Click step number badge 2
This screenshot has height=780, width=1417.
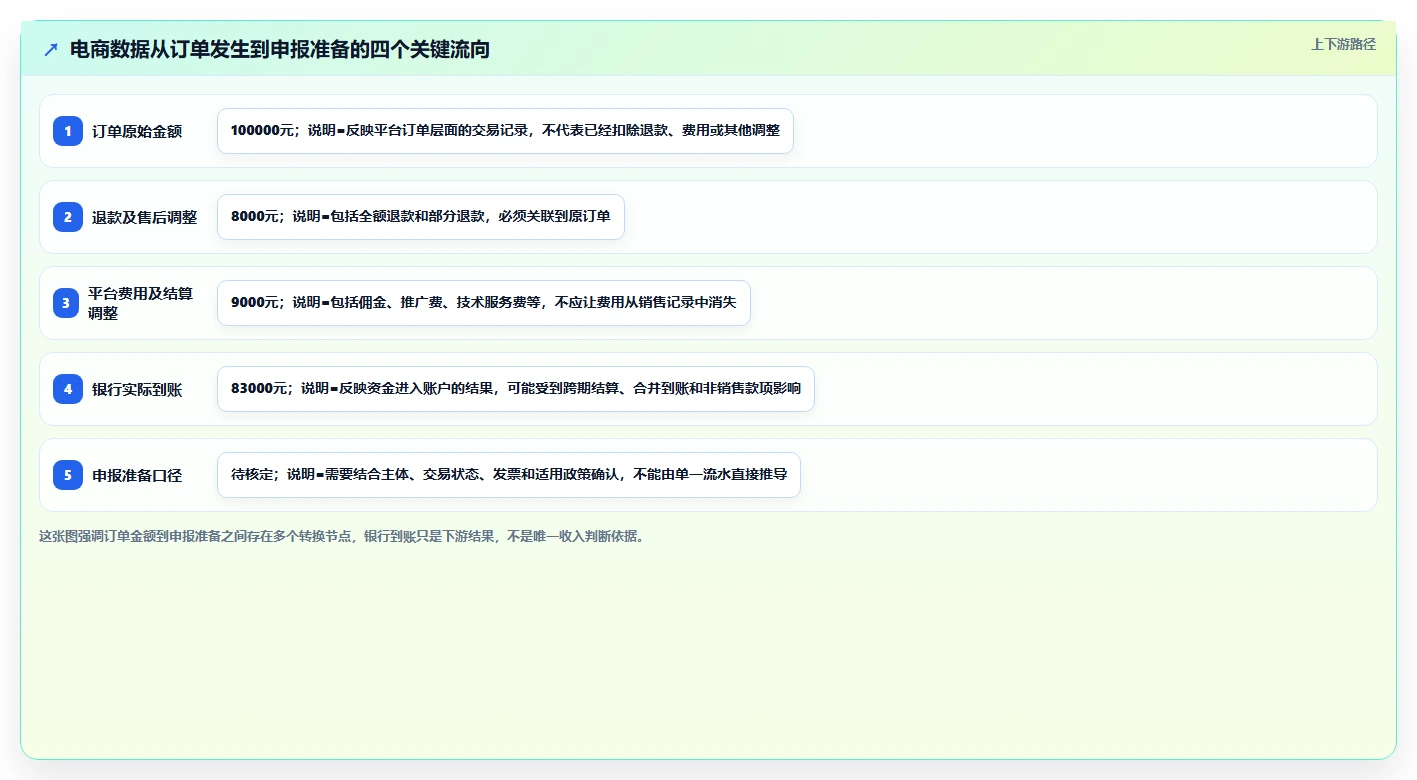point(68,217)
